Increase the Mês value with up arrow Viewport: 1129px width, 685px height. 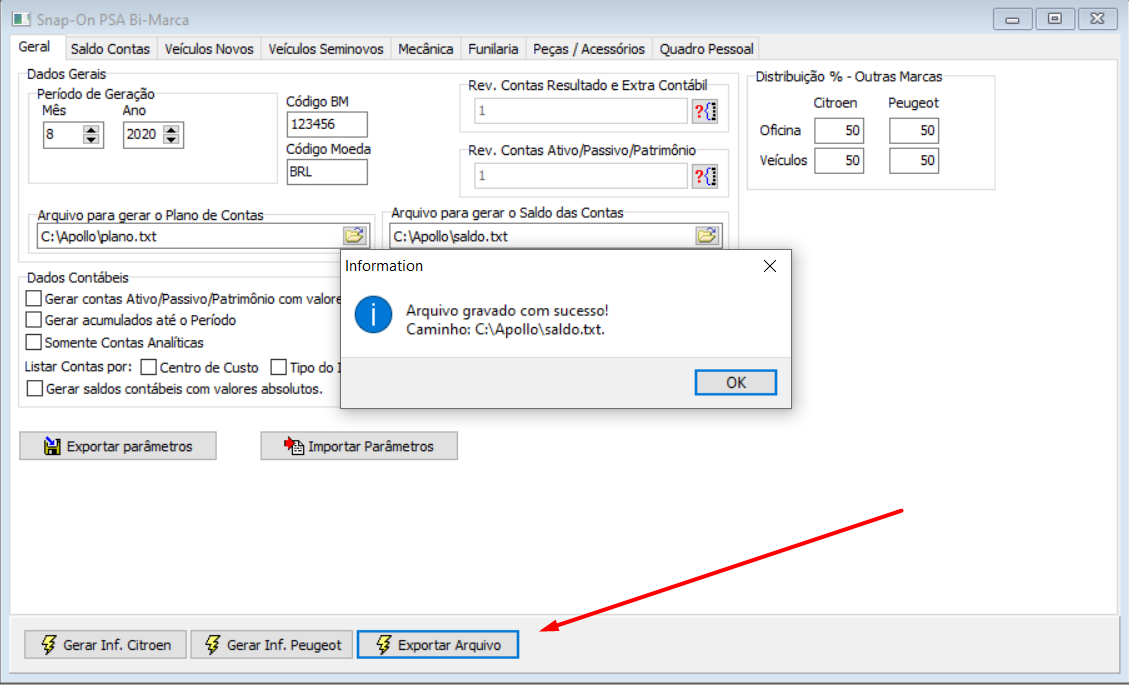click(91, 130)
